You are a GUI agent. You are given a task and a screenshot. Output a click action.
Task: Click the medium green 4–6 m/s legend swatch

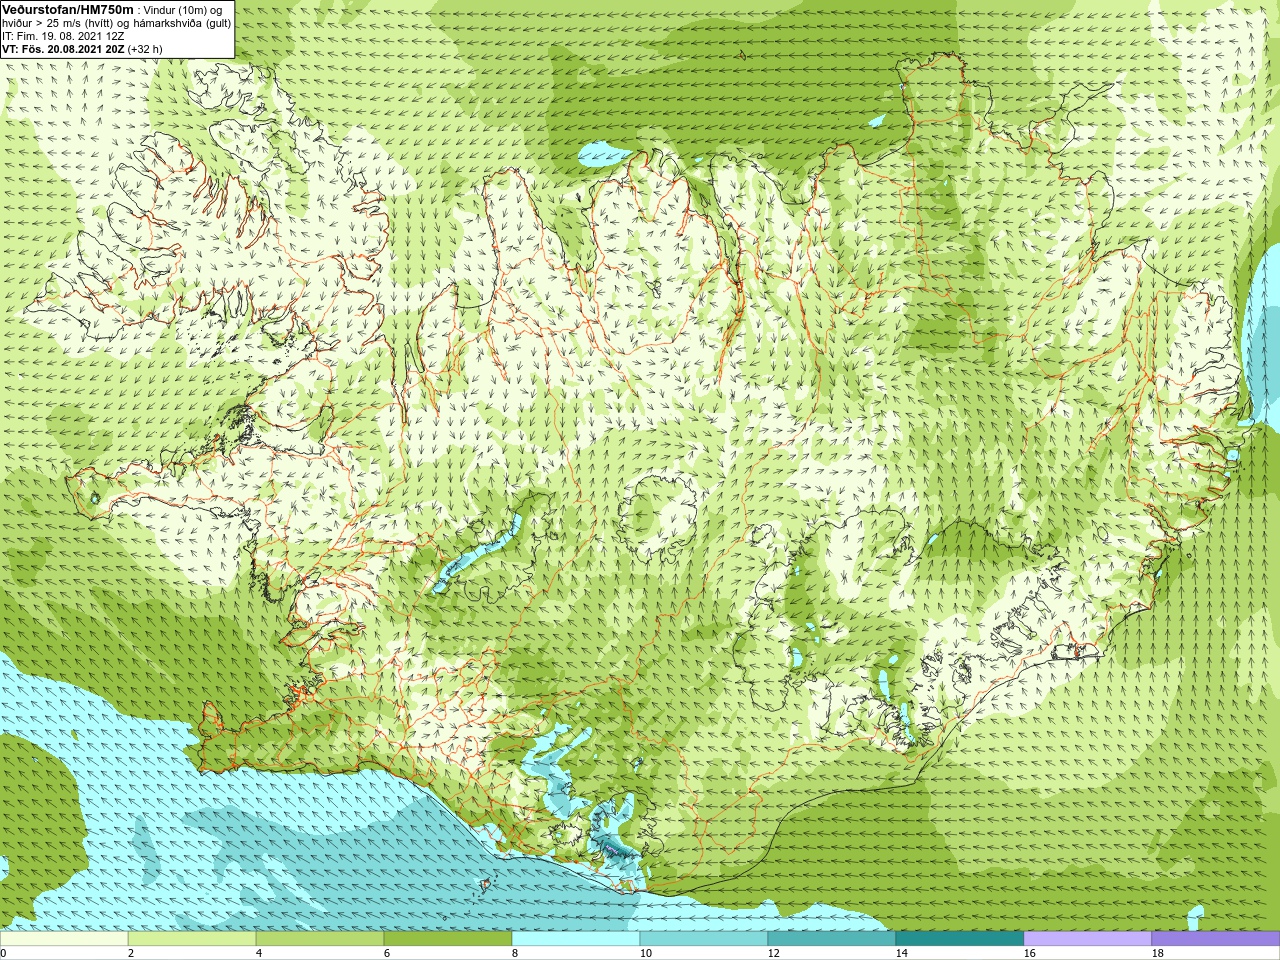click(x=320, y=939)
